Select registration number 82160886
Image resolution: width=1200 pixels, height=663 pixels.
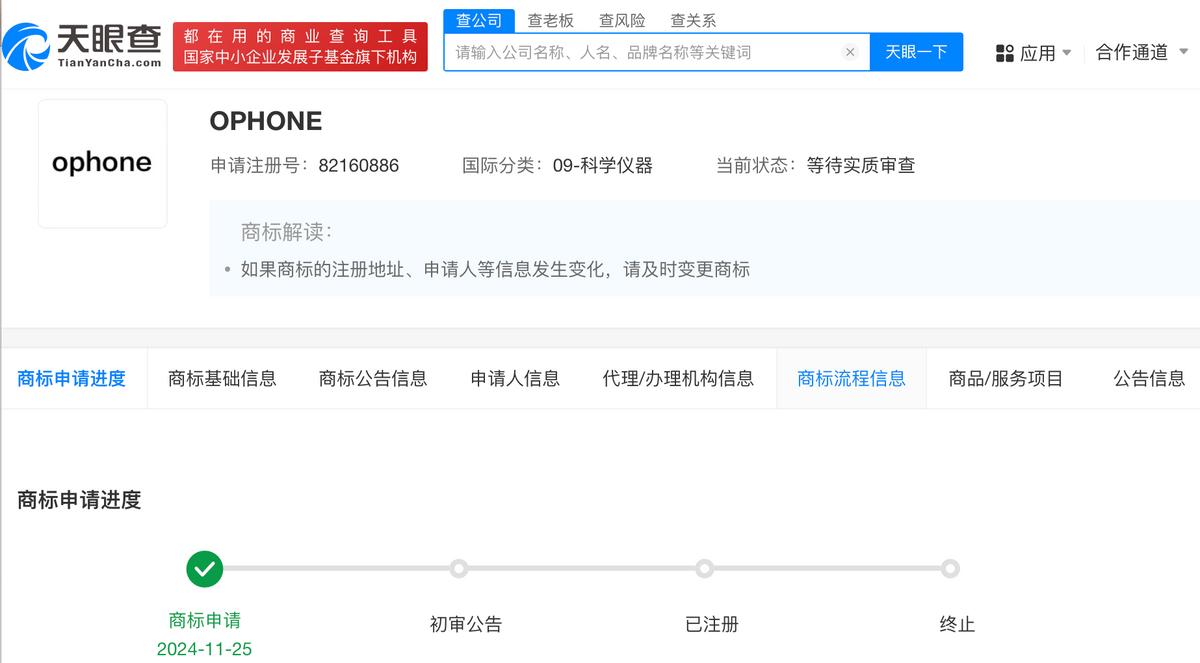(x=358, y=166)
